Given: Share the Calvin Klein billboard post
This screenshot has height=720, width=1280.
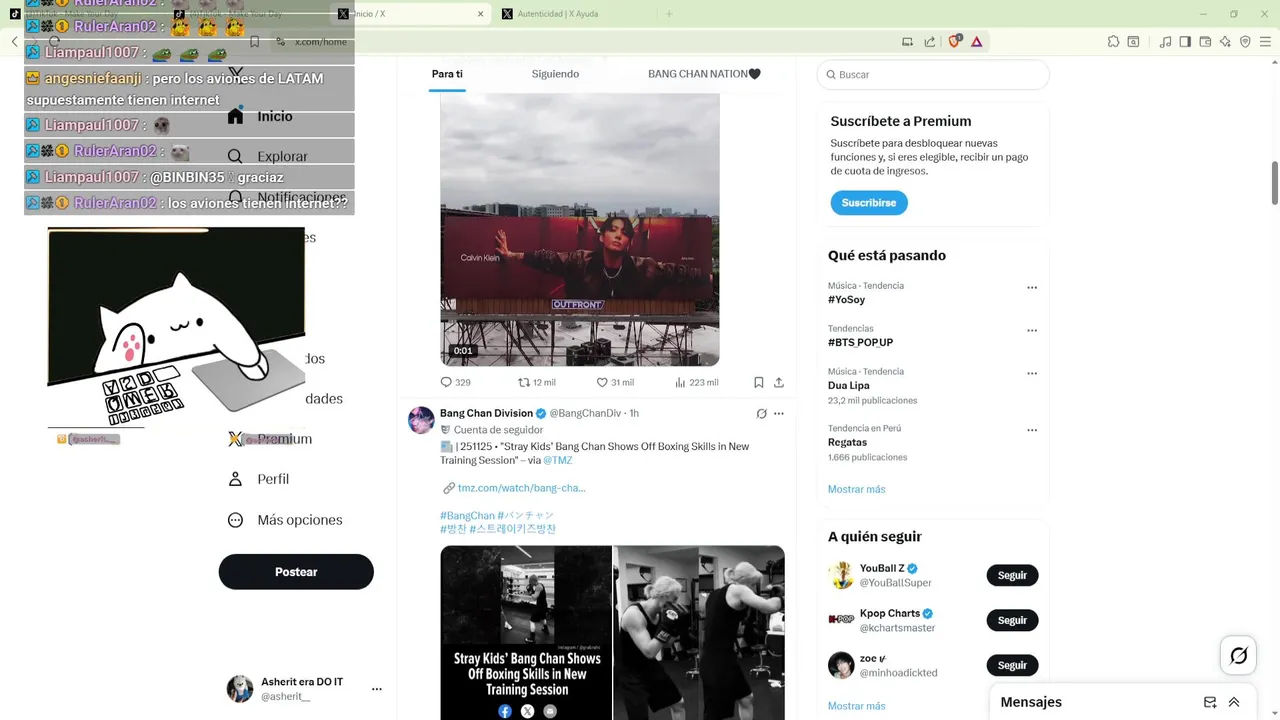Looking at the screenshot, I should [779, 382].
